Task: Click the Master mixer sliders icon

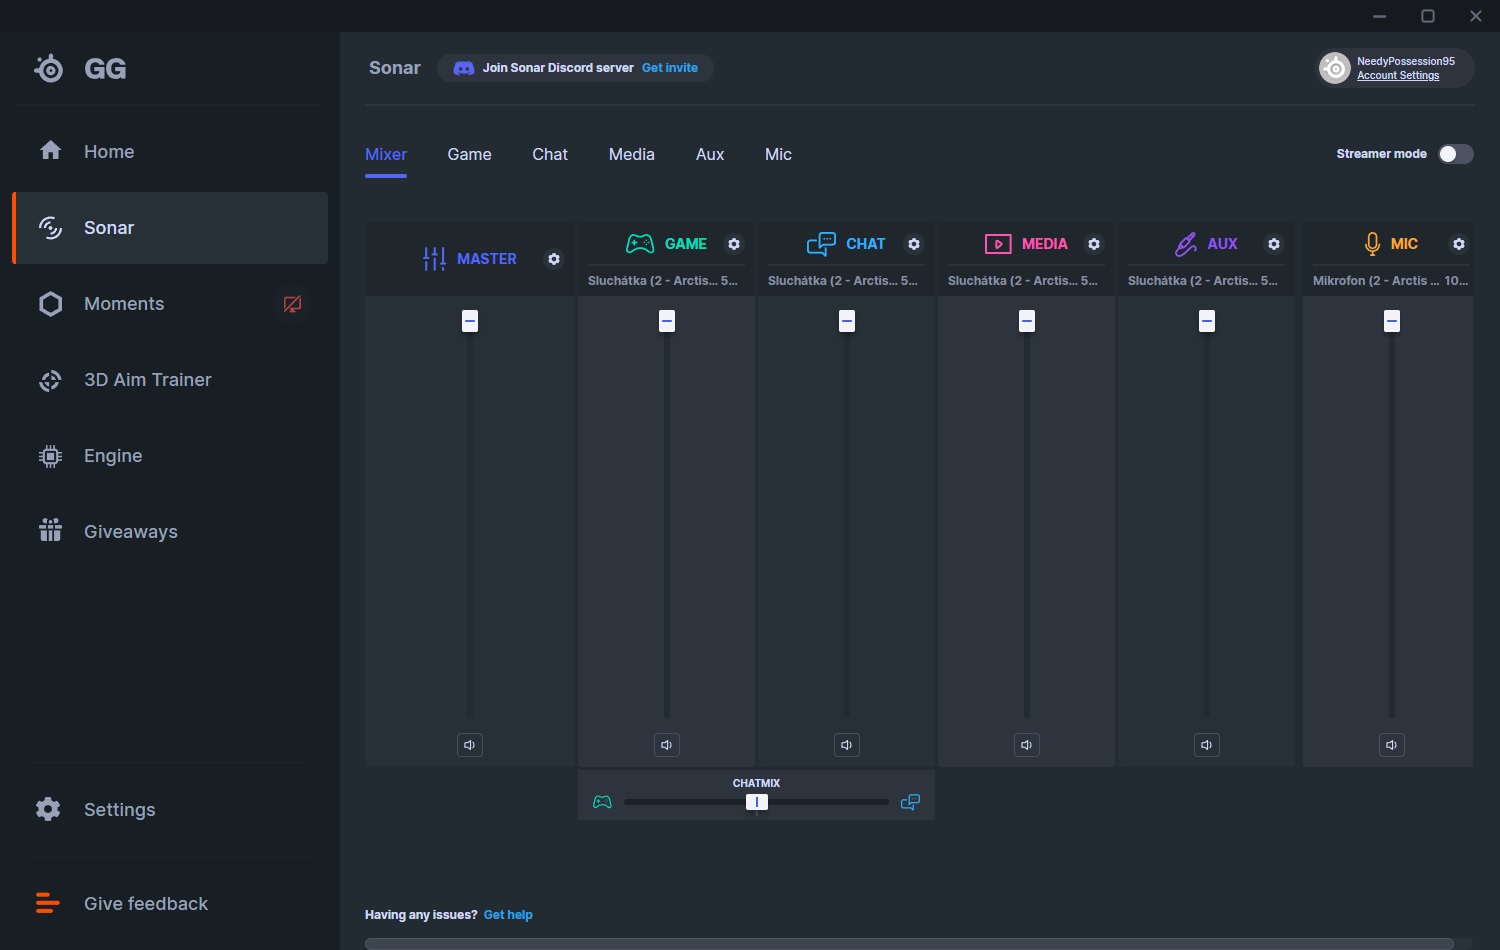Action: click(x=434, y=259)
